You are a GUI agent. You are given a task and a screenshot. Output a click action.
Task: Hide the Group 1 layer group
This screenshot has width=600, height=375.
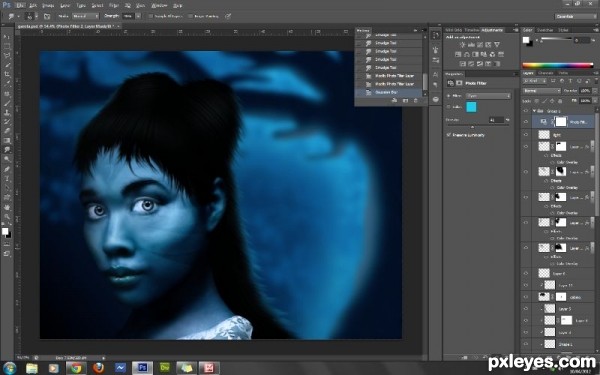(x=526, y=111)
